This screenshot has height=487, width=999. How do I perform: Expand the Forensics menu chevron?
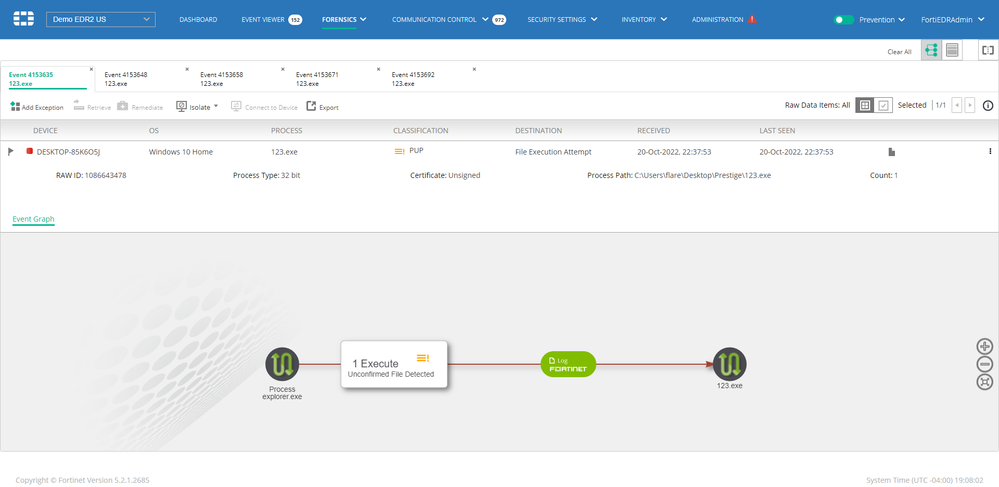tap(363, 19)
